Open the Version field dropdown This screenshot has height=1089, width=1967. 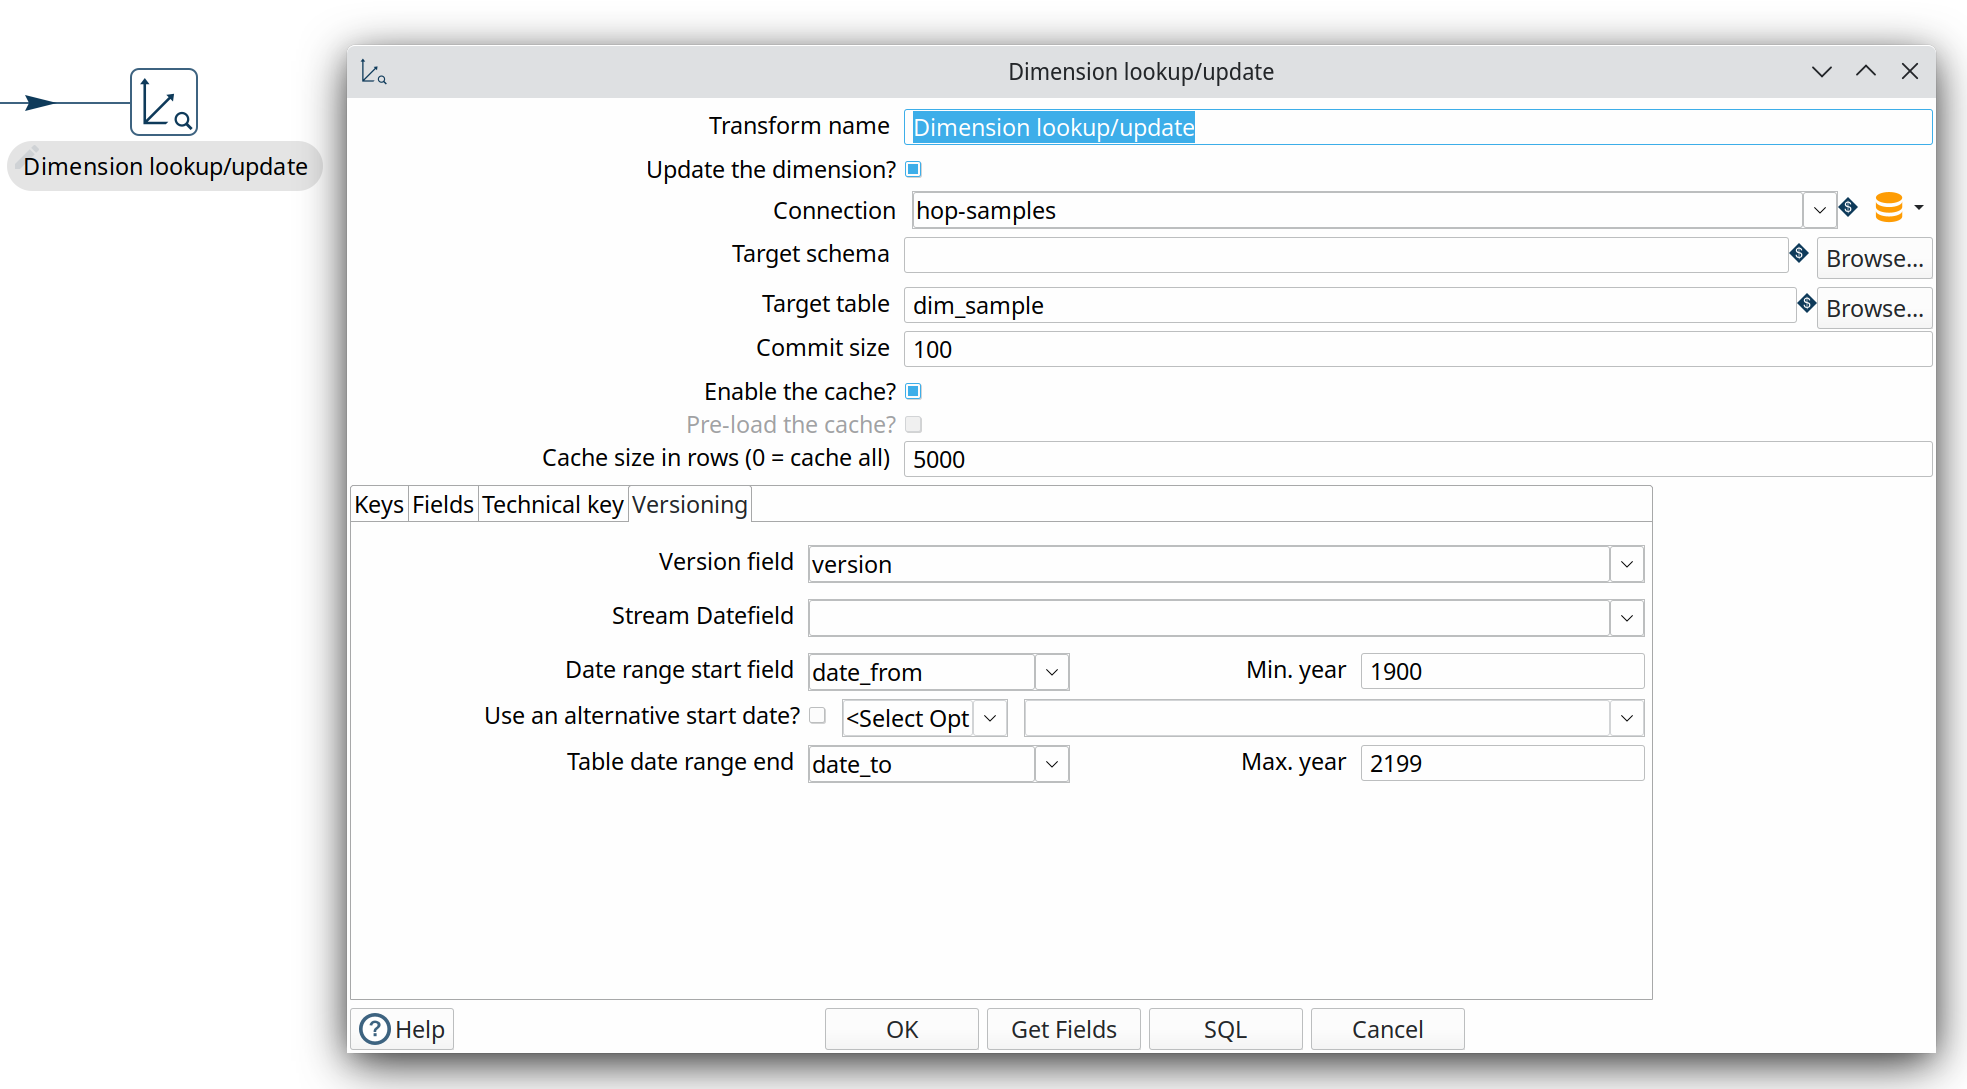click(x=1627, y=564)
